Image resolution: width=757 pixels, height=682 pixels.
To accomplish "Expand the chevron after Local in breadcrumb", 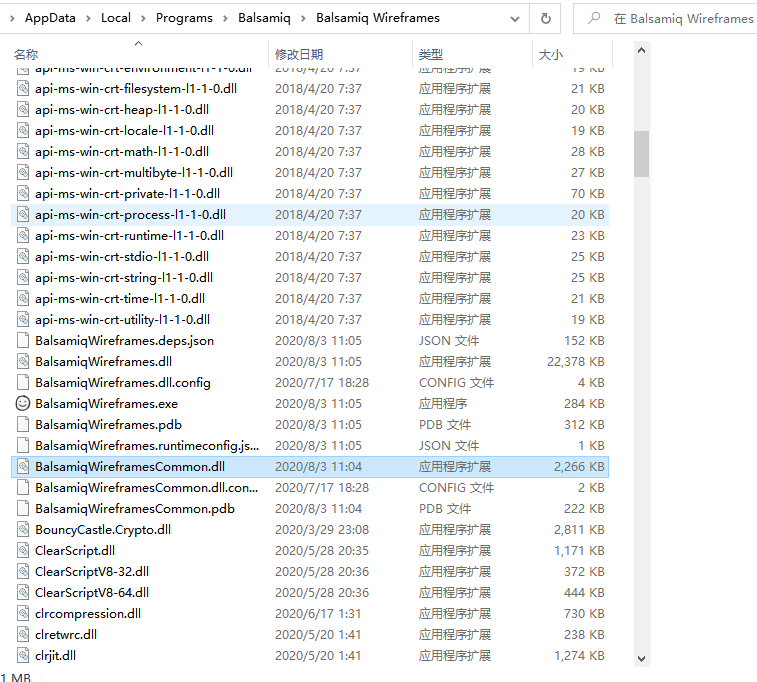I will tap(143, 18).
